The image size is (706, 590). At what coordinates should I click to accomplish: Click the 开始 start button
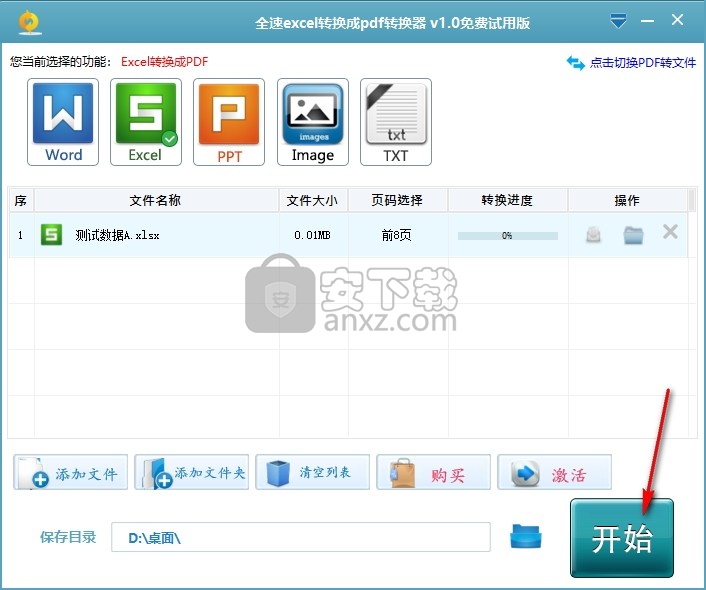[x=622, y=538]
